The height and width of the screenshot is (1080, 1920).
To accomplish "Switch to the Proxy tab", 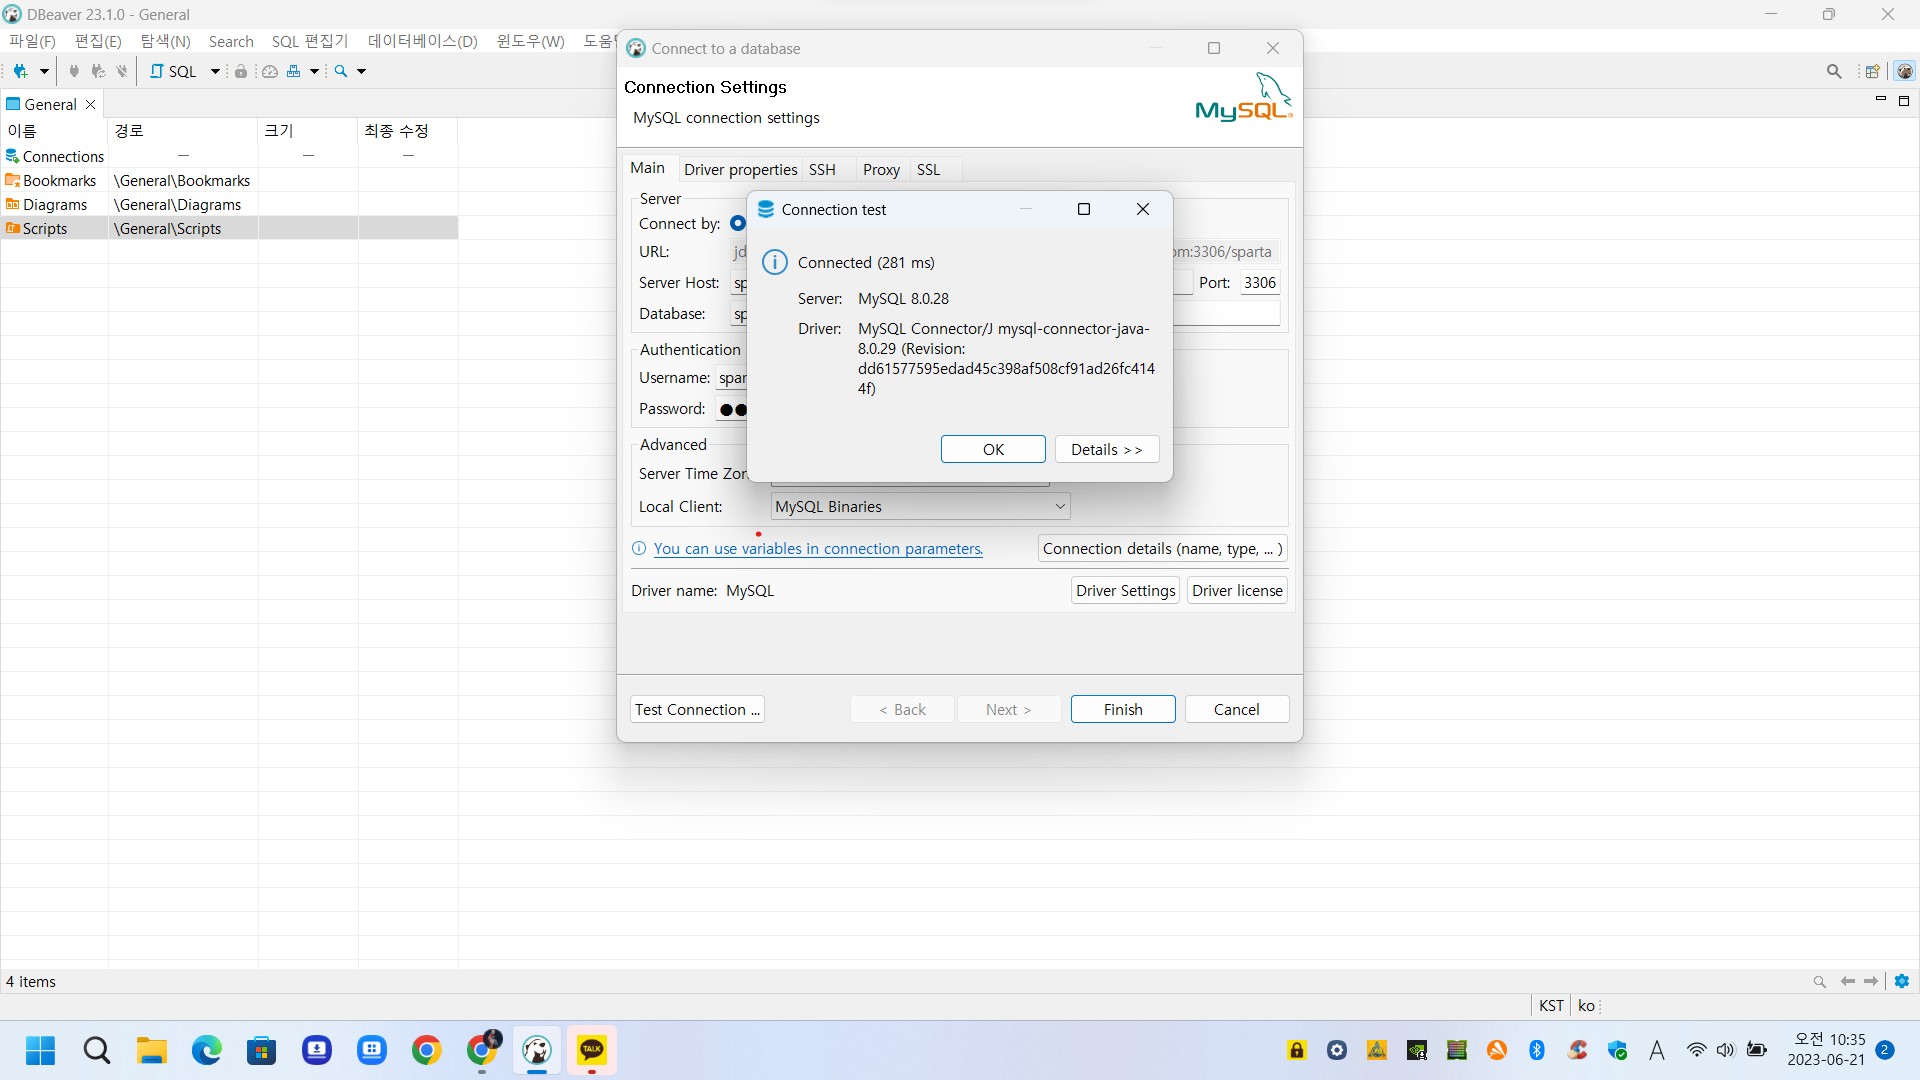I will pos(881,169).
